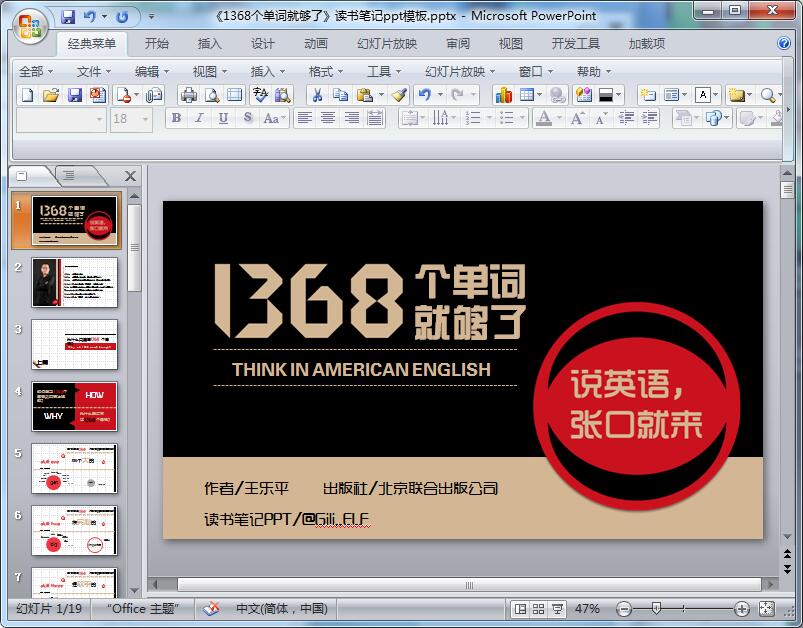Expand the font size 18 dropdown
The height and width of the screenshot is (628, 803).
pyautogui.click(x=145, y=119)
